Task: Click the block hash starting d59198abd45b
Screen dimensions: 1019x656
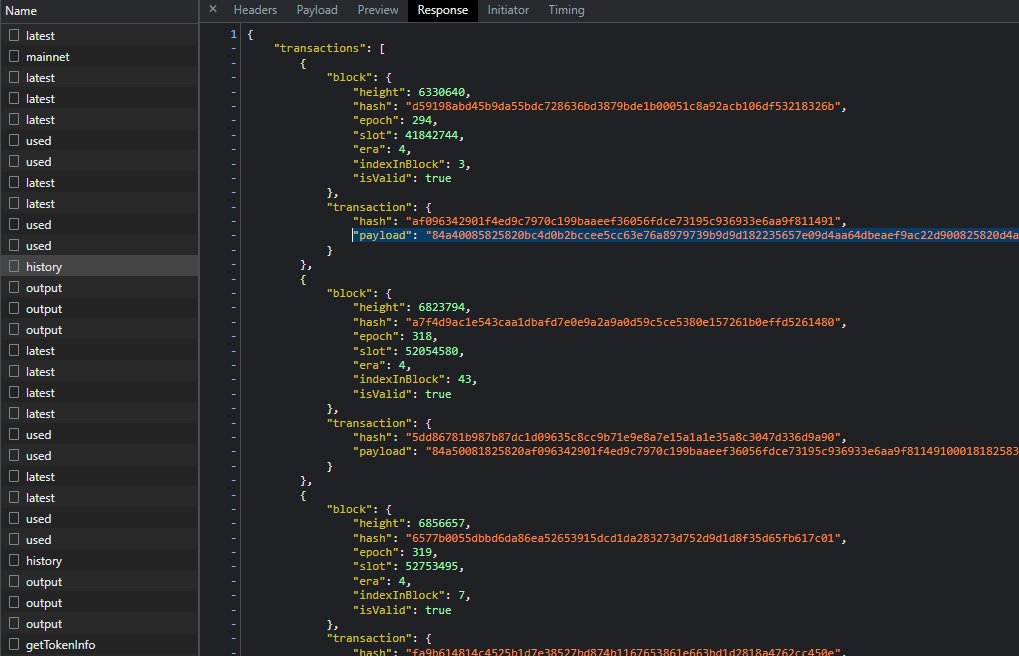Action: point(623,106)
